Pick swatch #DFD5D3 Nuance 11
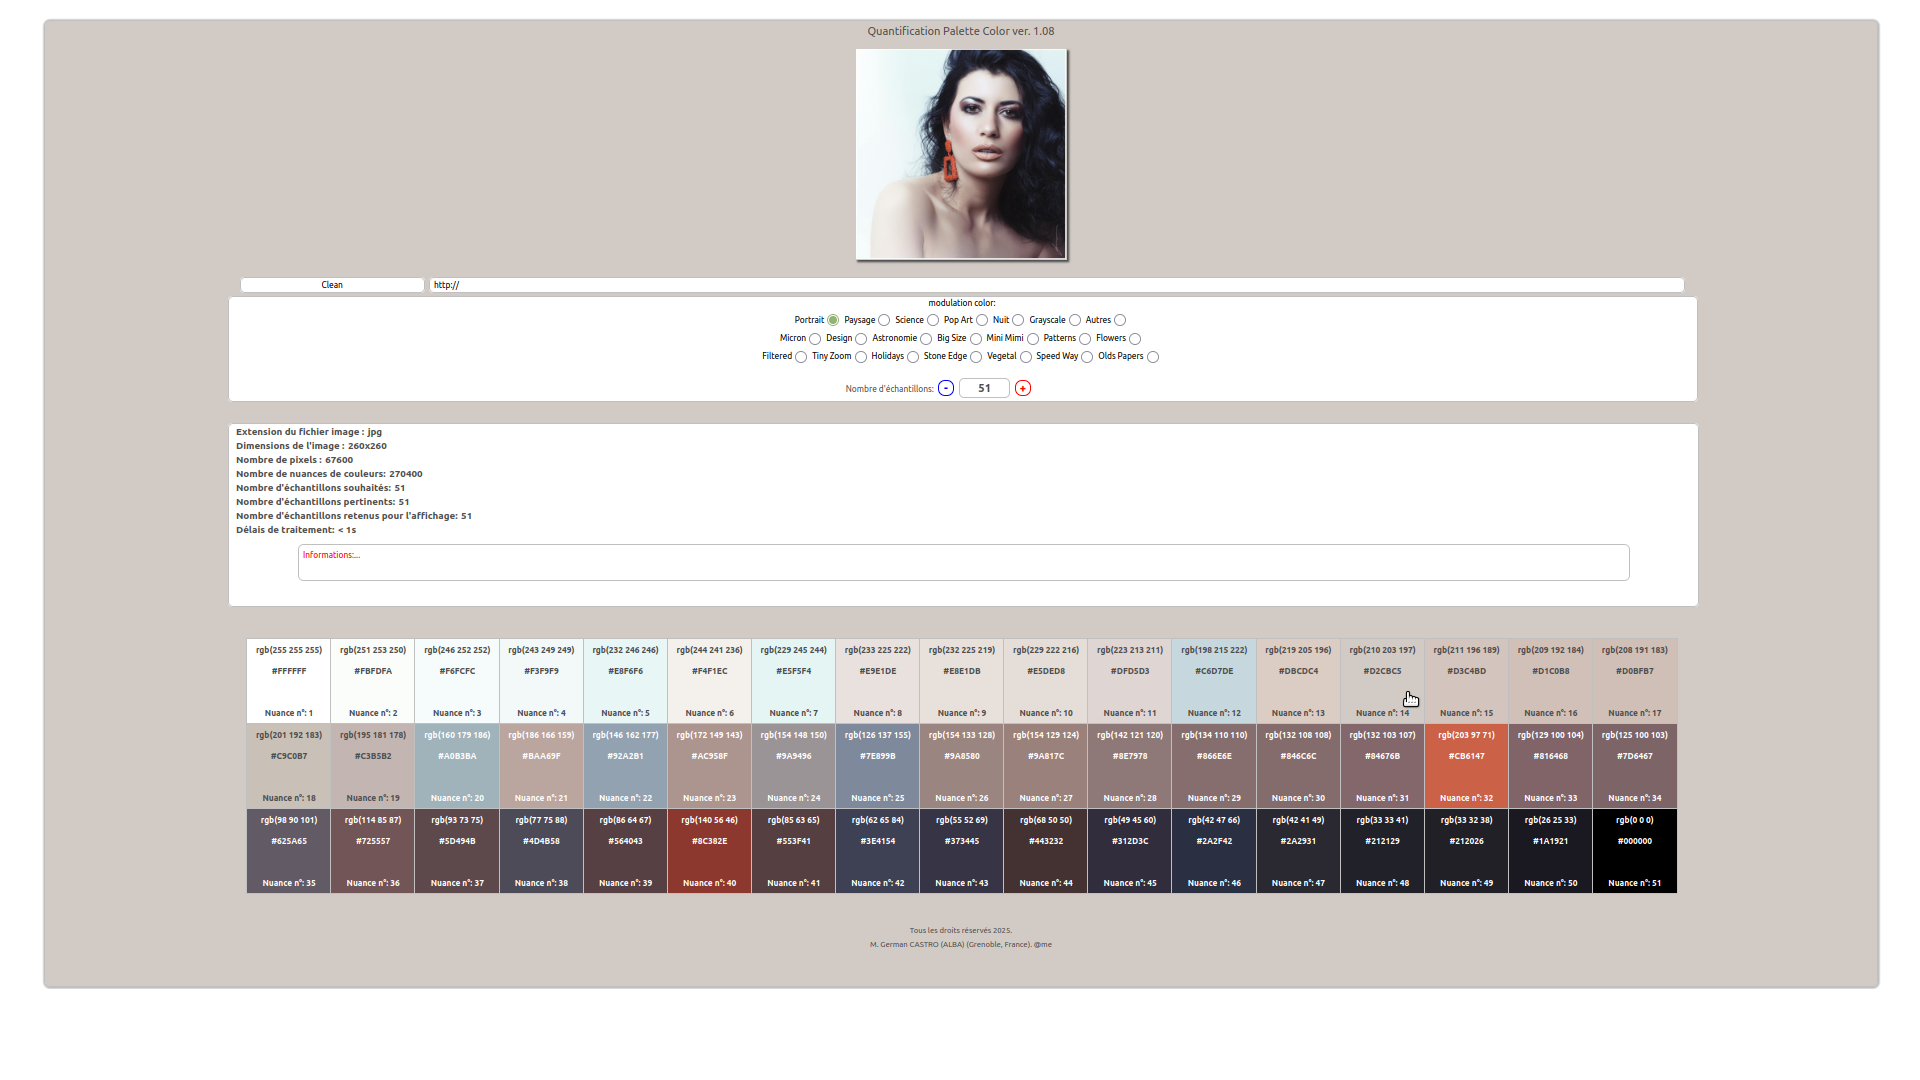Image resolution: width=1920 pixels, height=1080 pixels. (x=1130, y=681)
